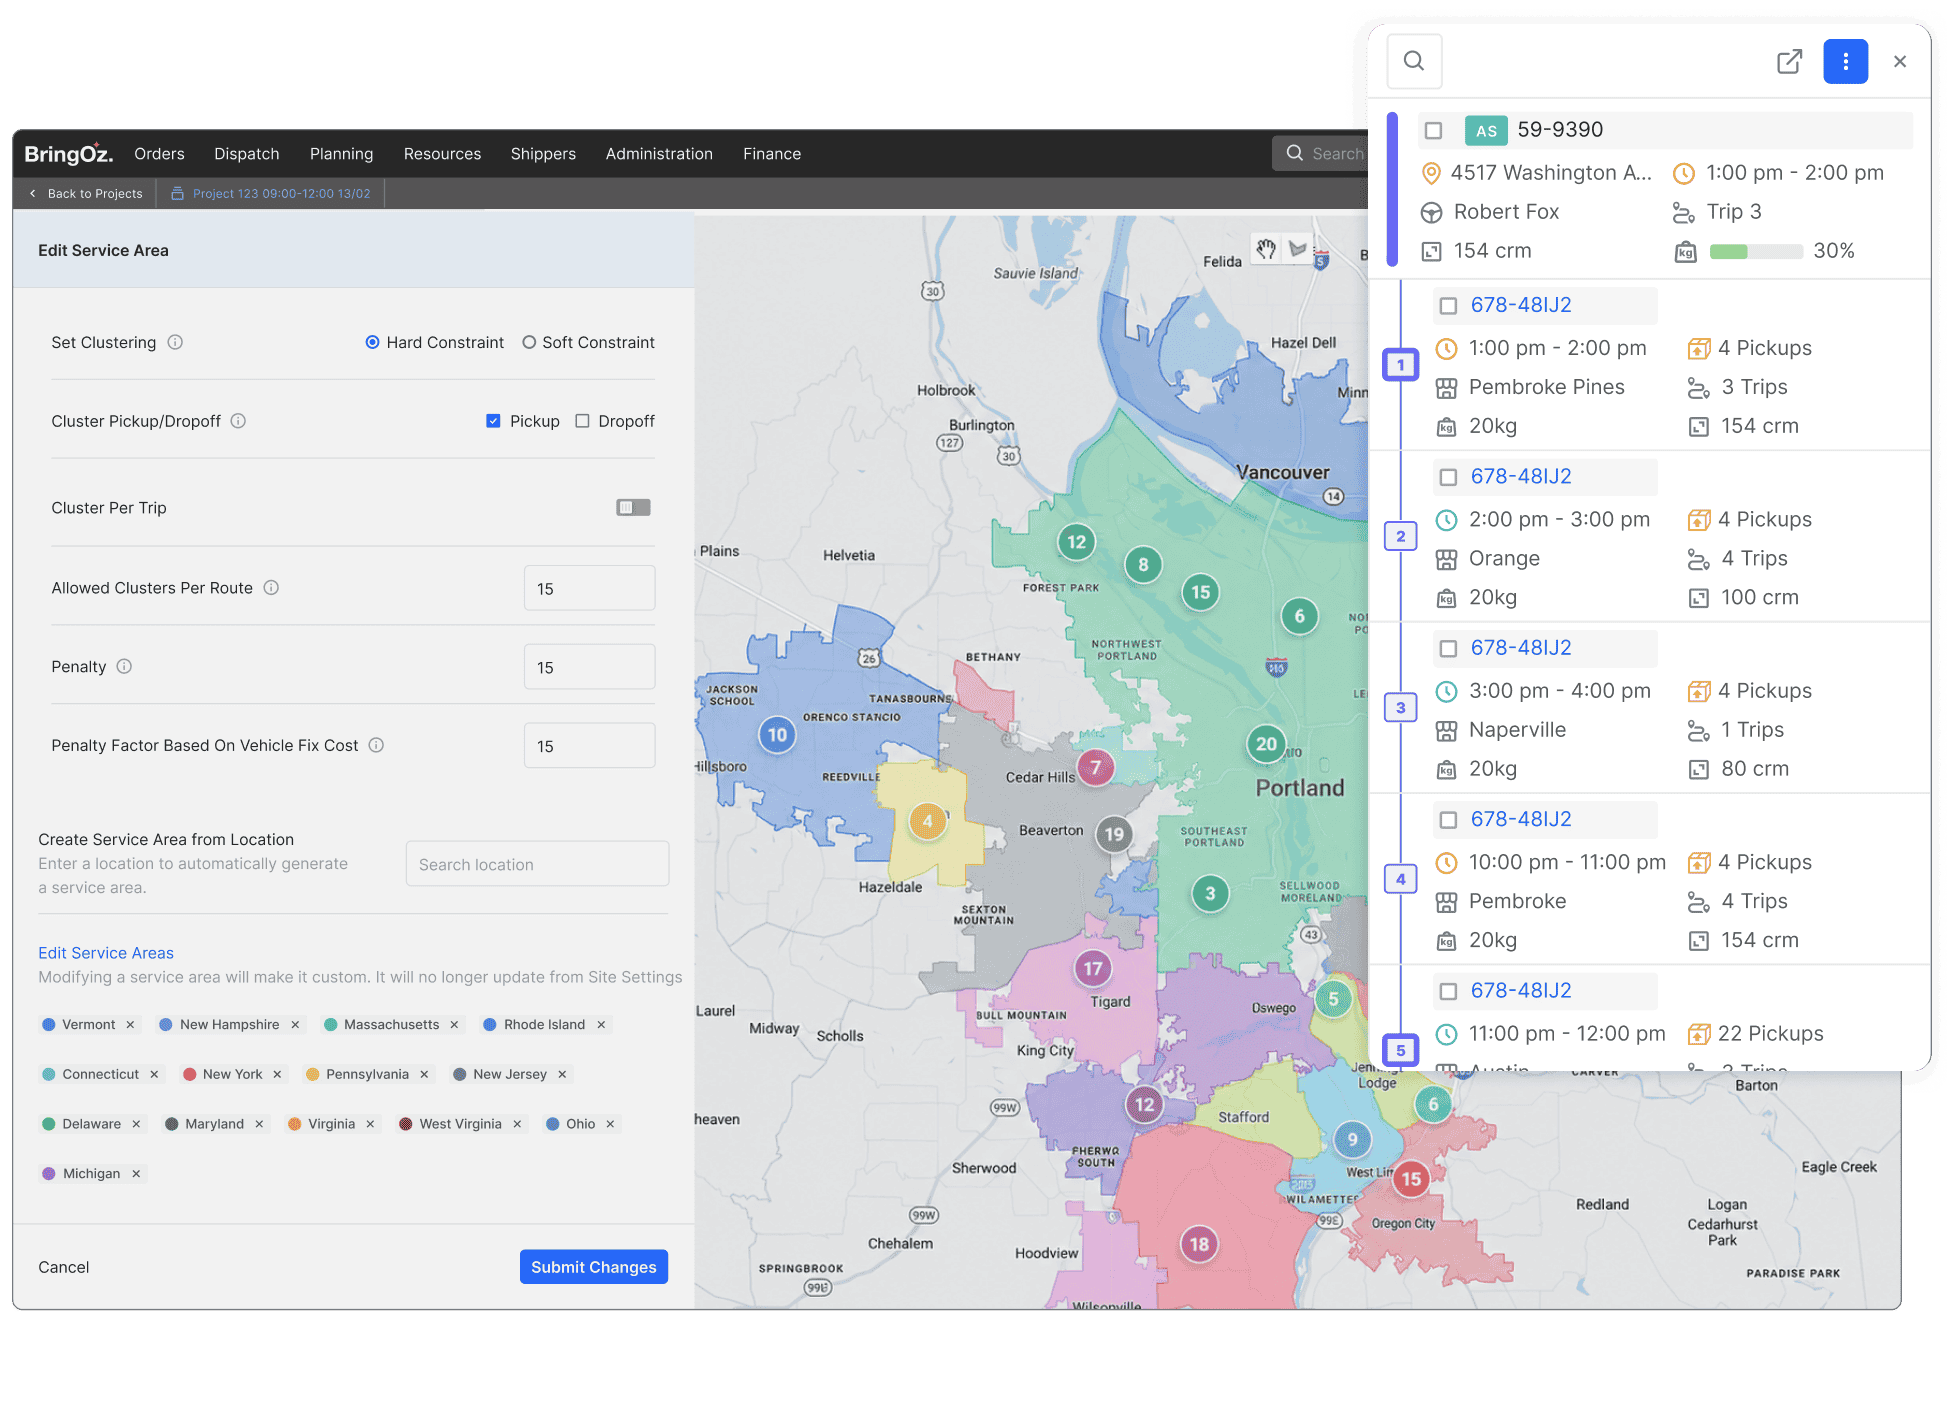Click the info icon beside Penalty
The image size is (1956, 1401).
pyautogui.click(x=124, y=666)
